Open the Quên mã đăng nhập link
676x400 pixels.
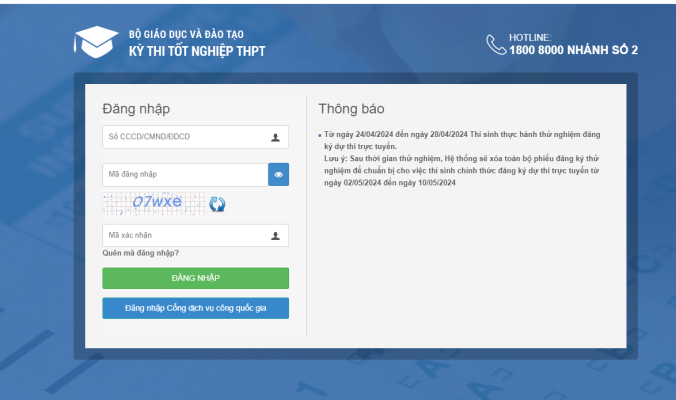[x=141, y=253]
